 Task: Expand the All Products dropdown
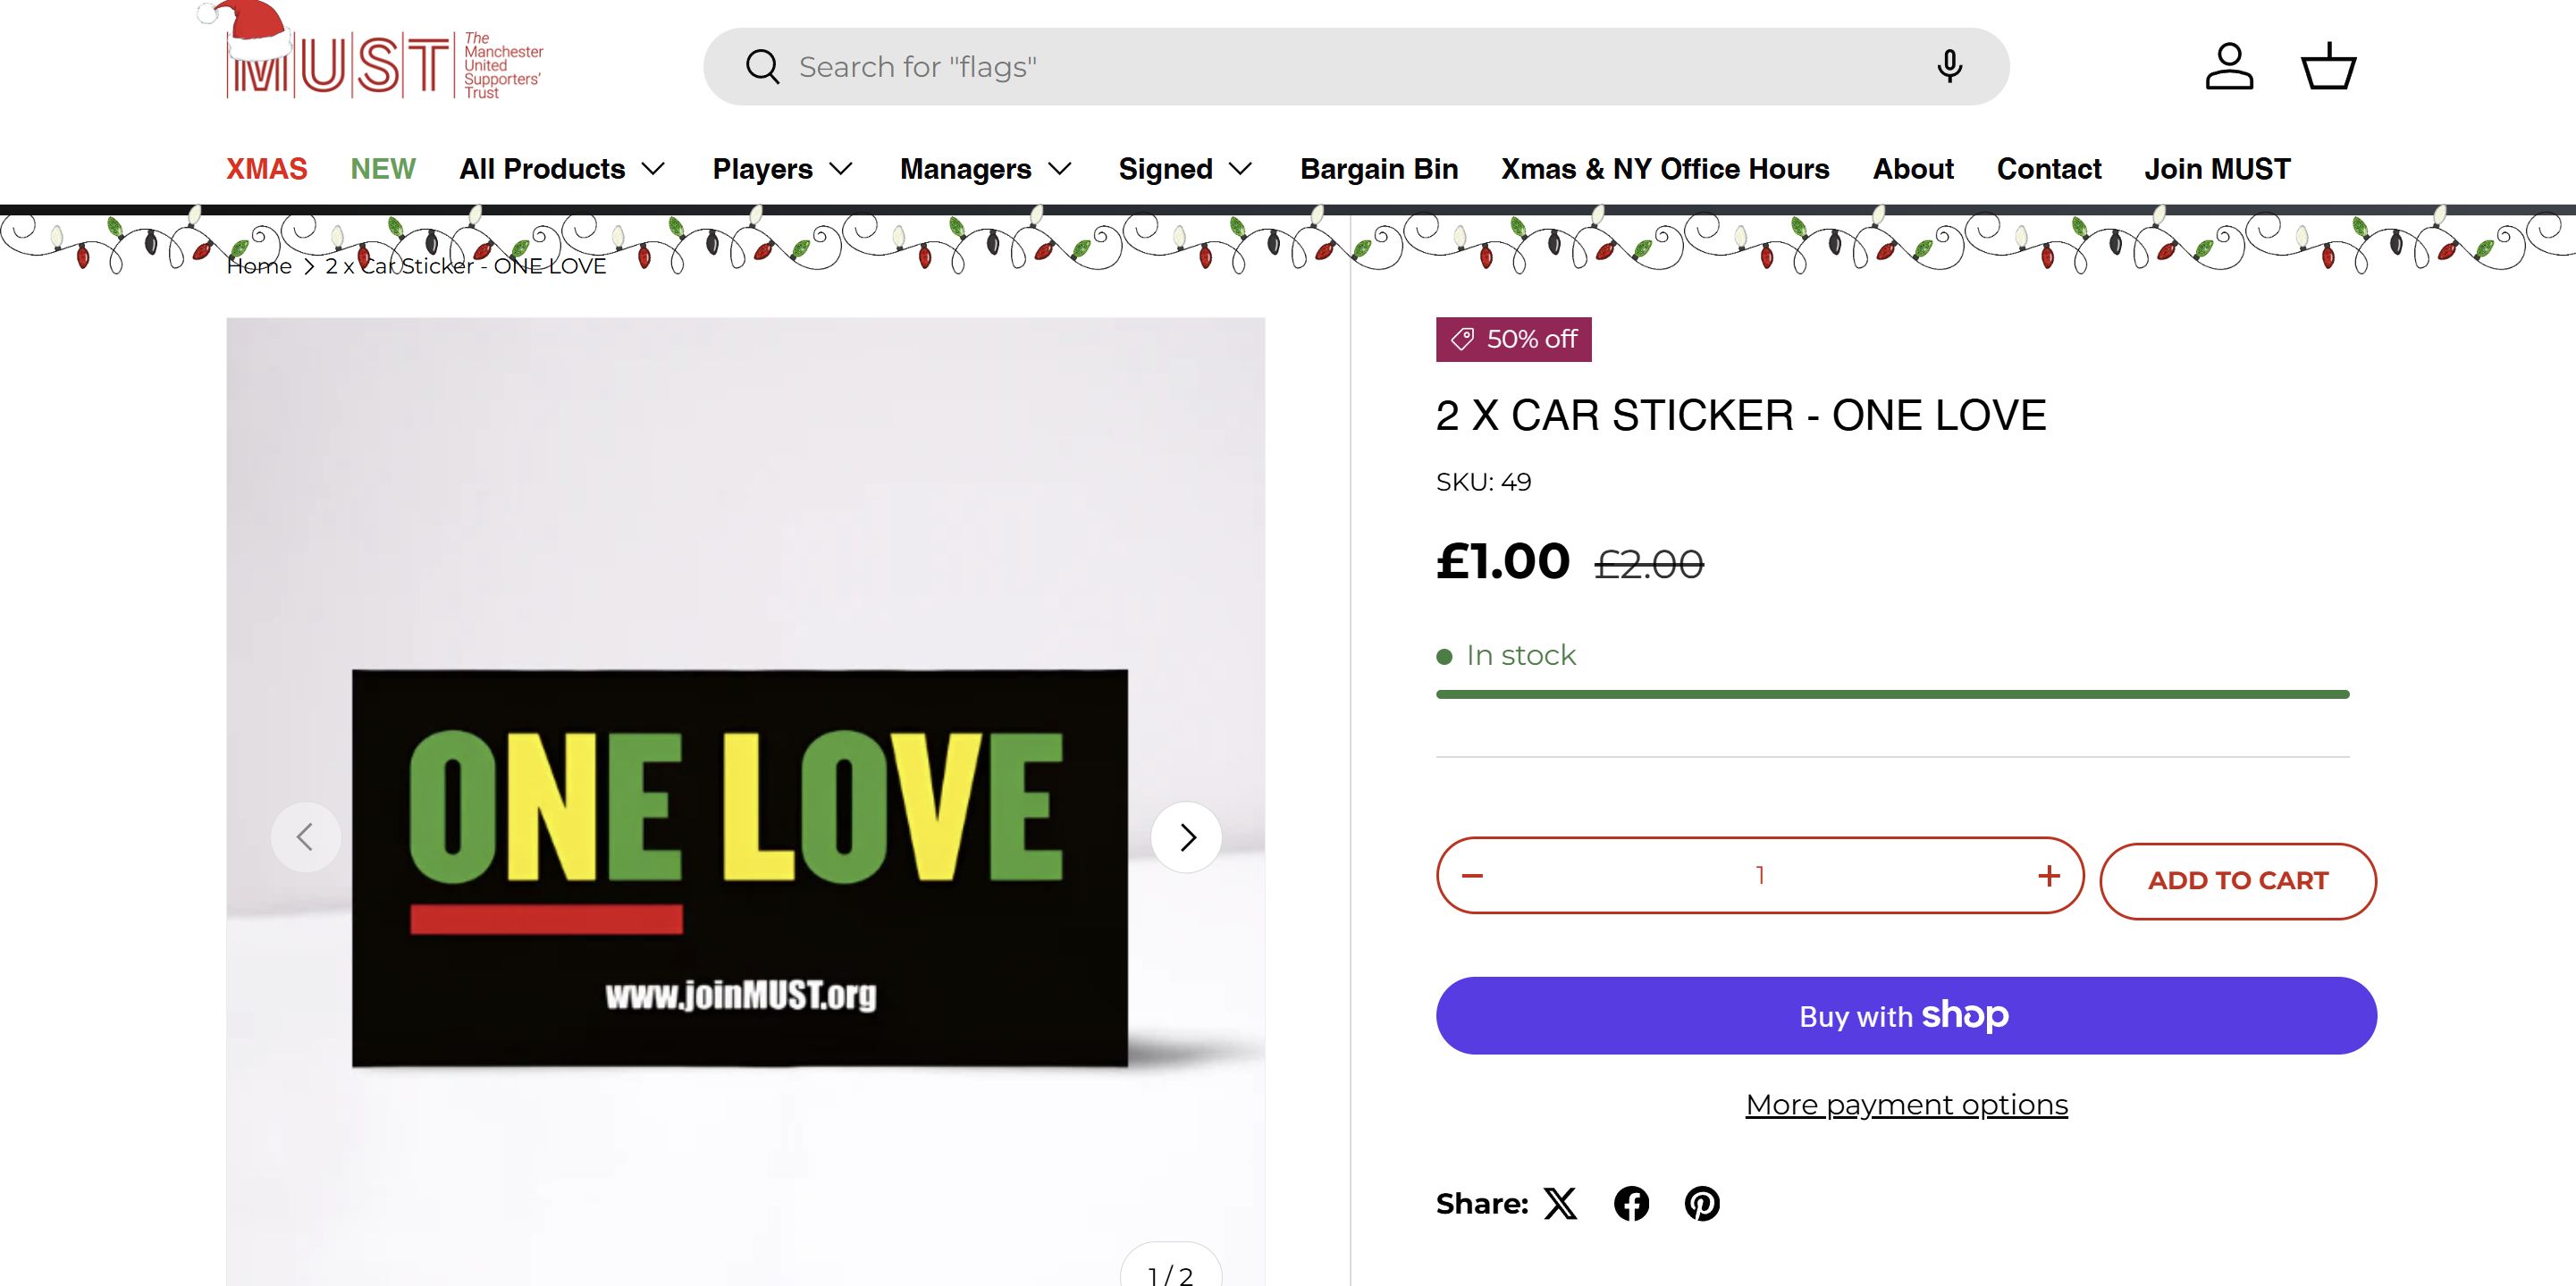click(562, 169)
